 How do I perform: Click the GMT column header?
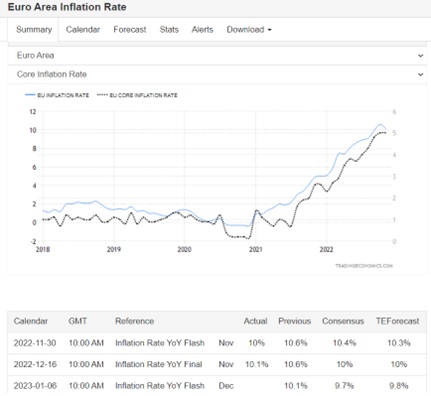[x=78, y=321]
